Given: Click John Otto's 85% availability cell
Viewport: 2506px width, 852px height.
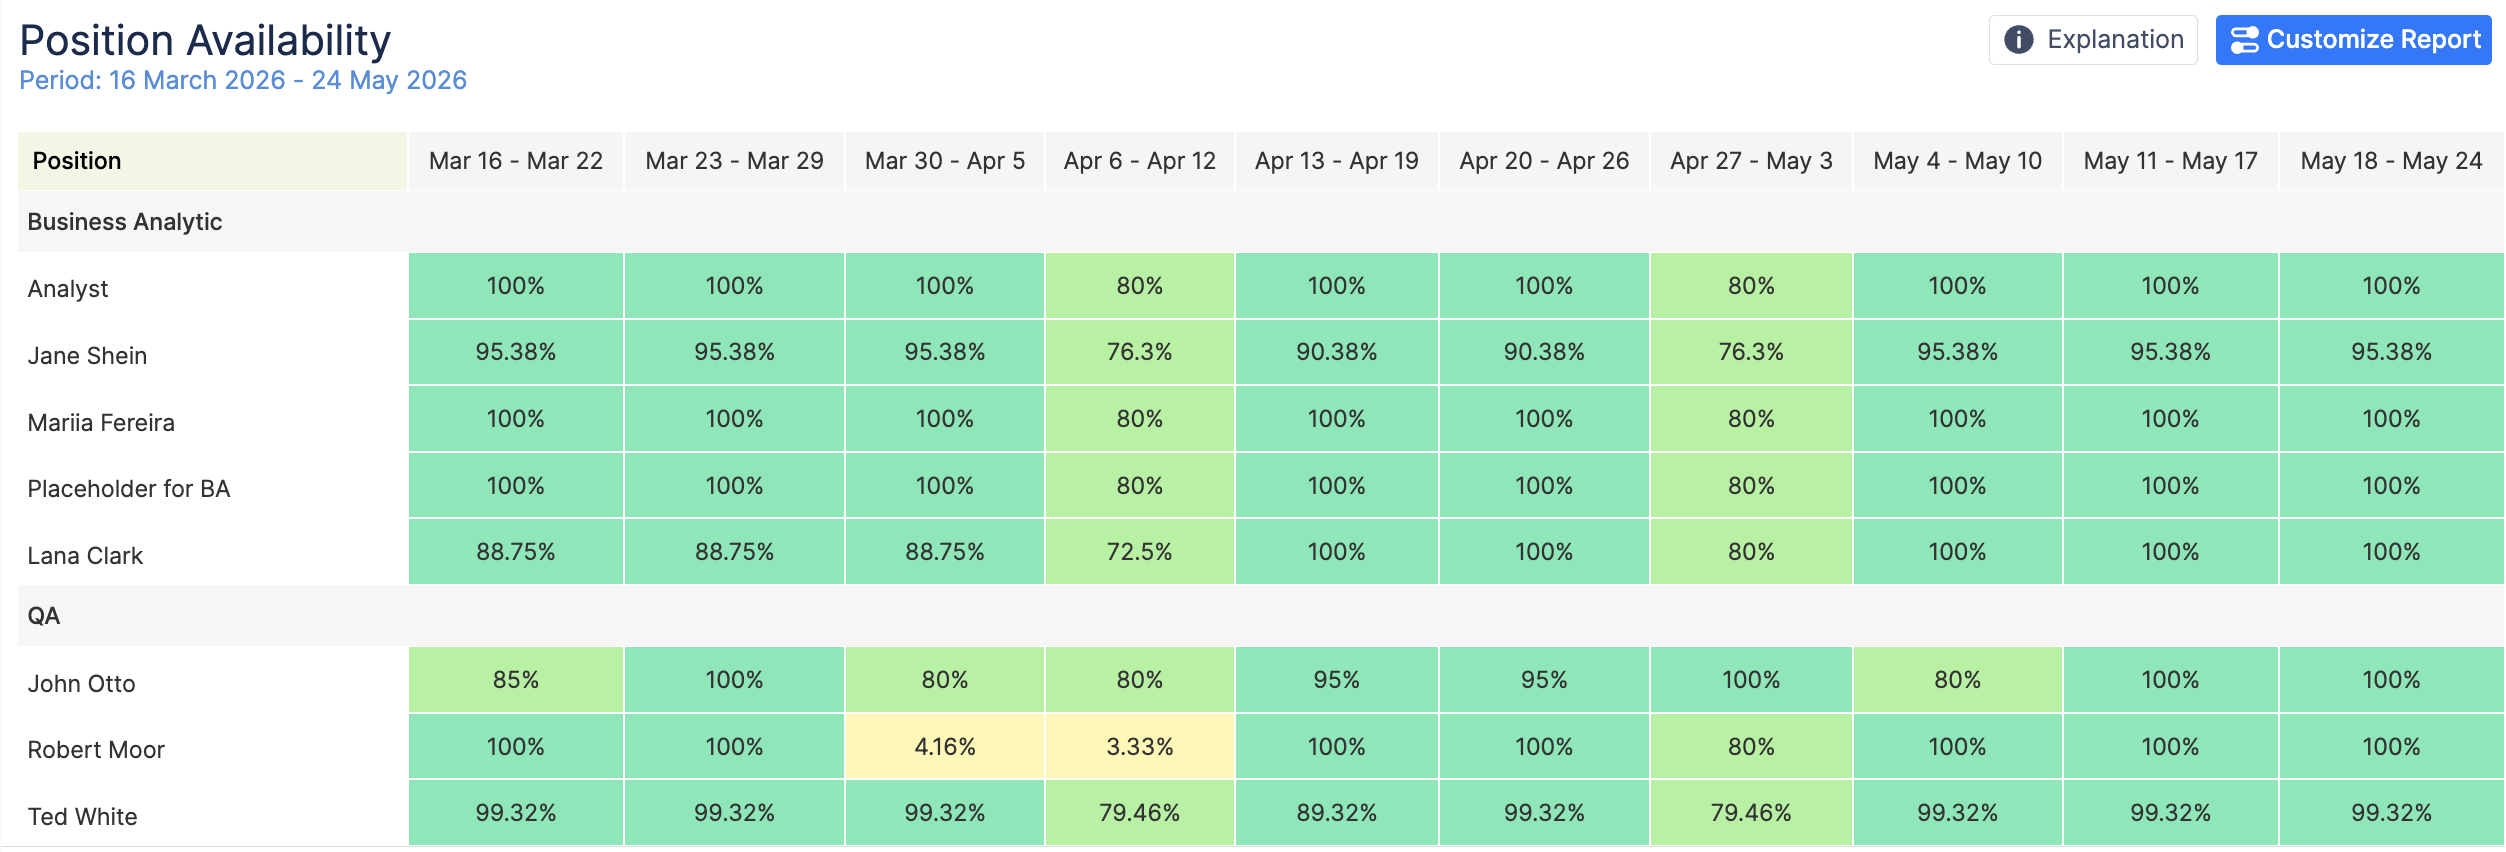Looking at the screenshot, I should 515,680.
